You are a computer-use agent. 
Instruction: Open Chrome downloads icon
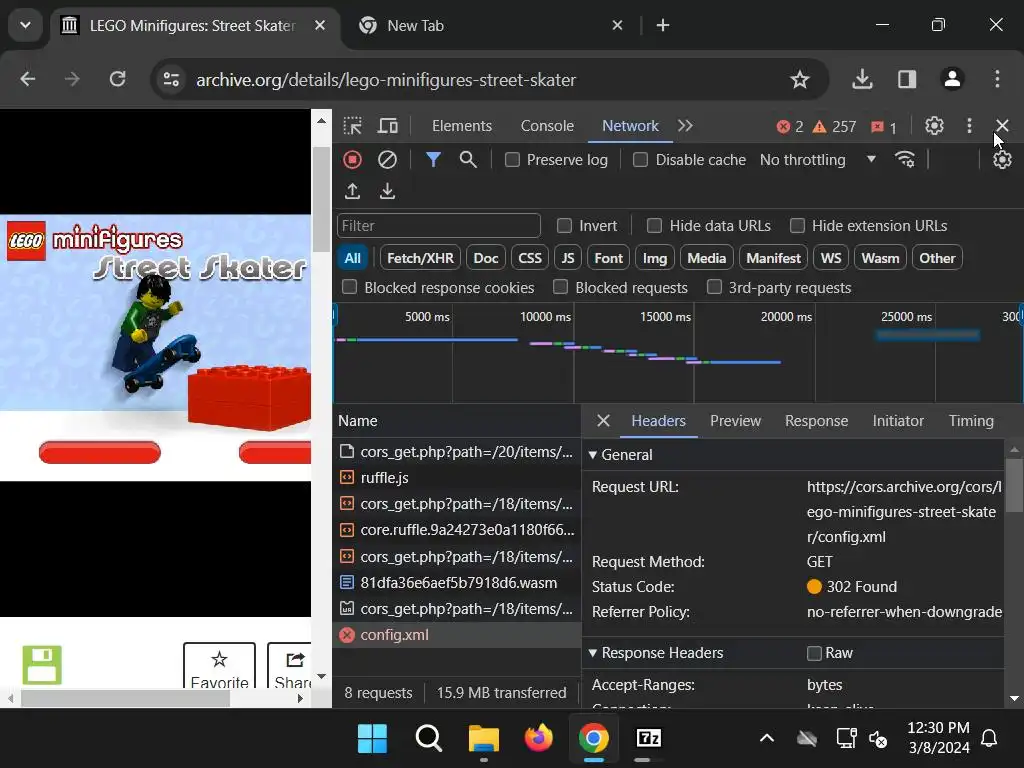coord(862,79)
